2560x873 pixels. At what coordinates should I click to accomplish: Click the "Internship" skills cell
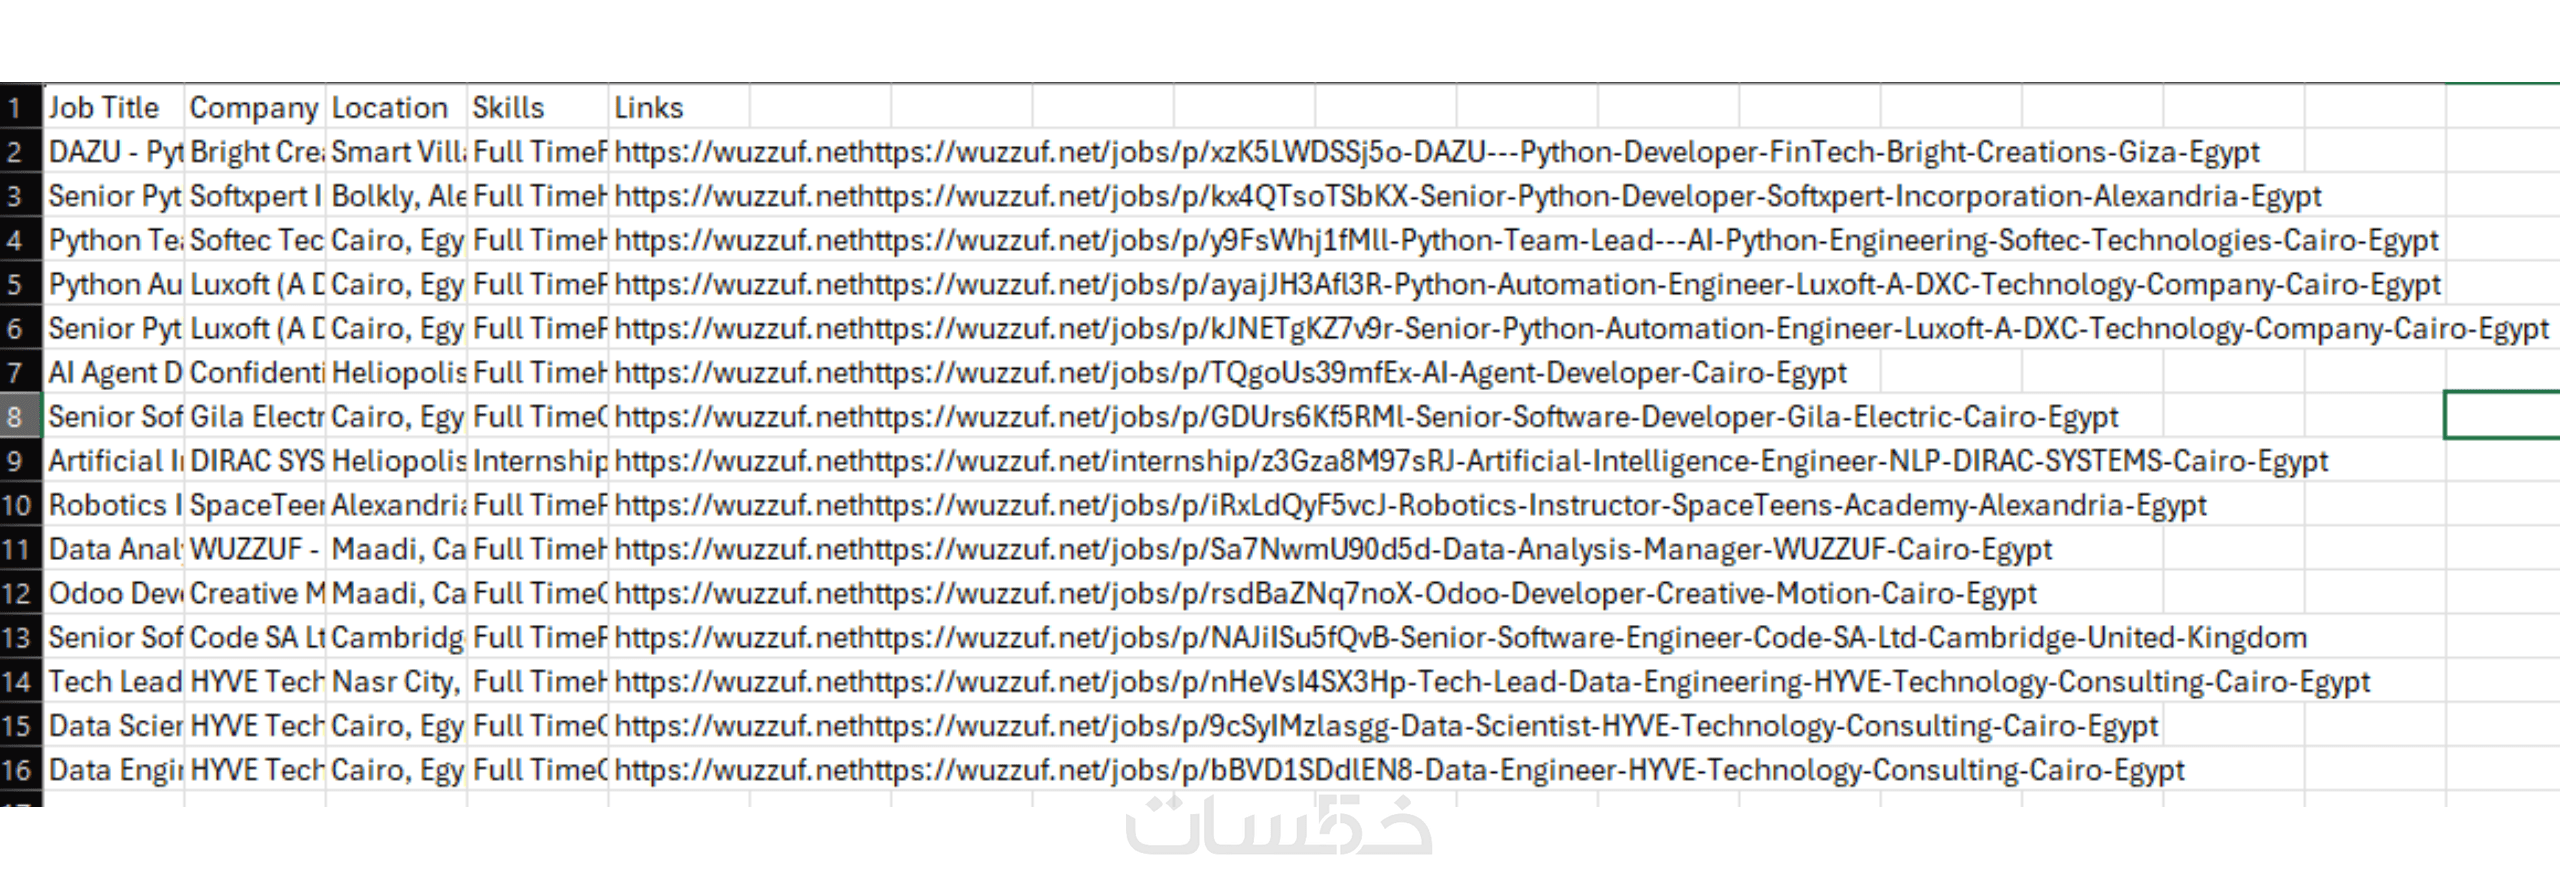(537, 462)
